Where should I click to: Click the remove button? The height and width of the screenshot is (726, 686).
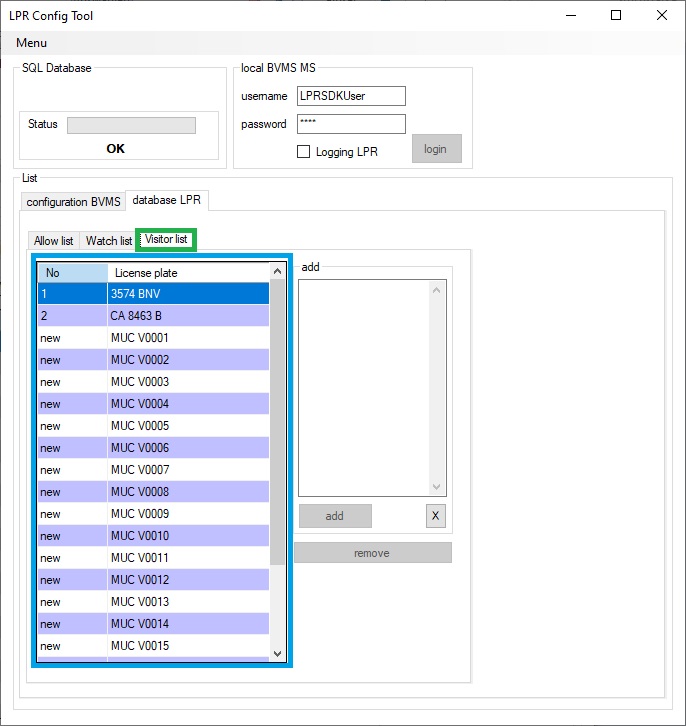click(x=372, y=553)
